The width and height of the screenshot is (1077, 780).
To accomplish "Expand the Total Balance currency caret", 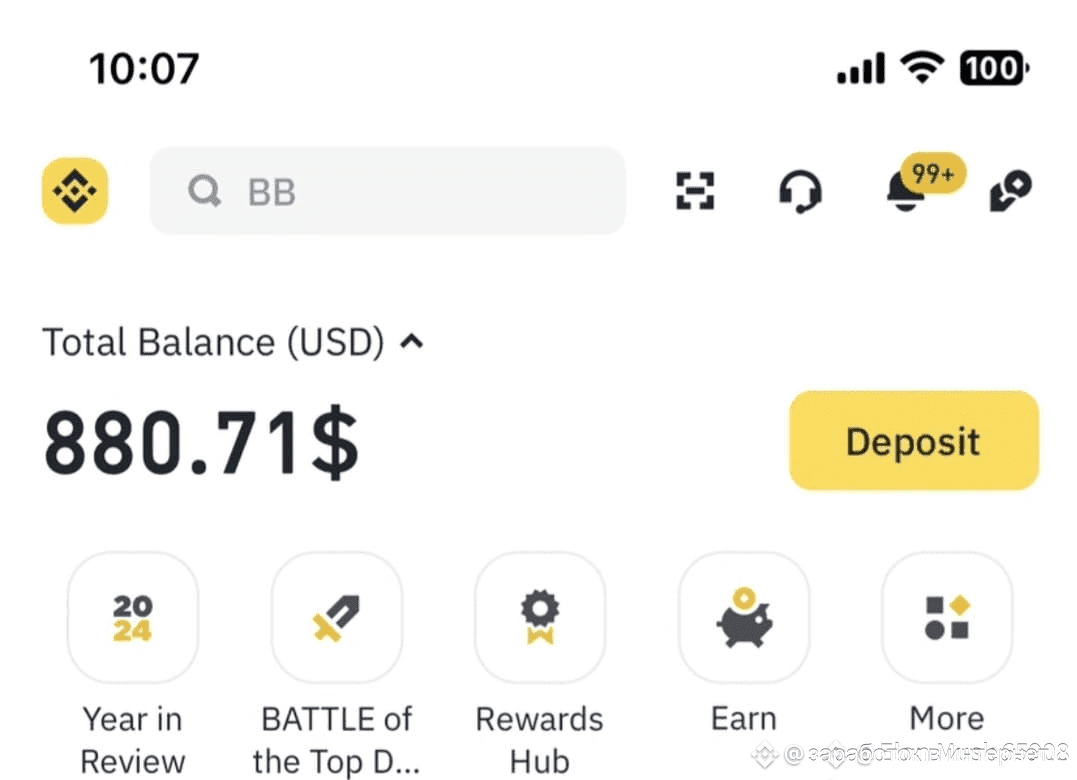I will [x=411, y=342].
